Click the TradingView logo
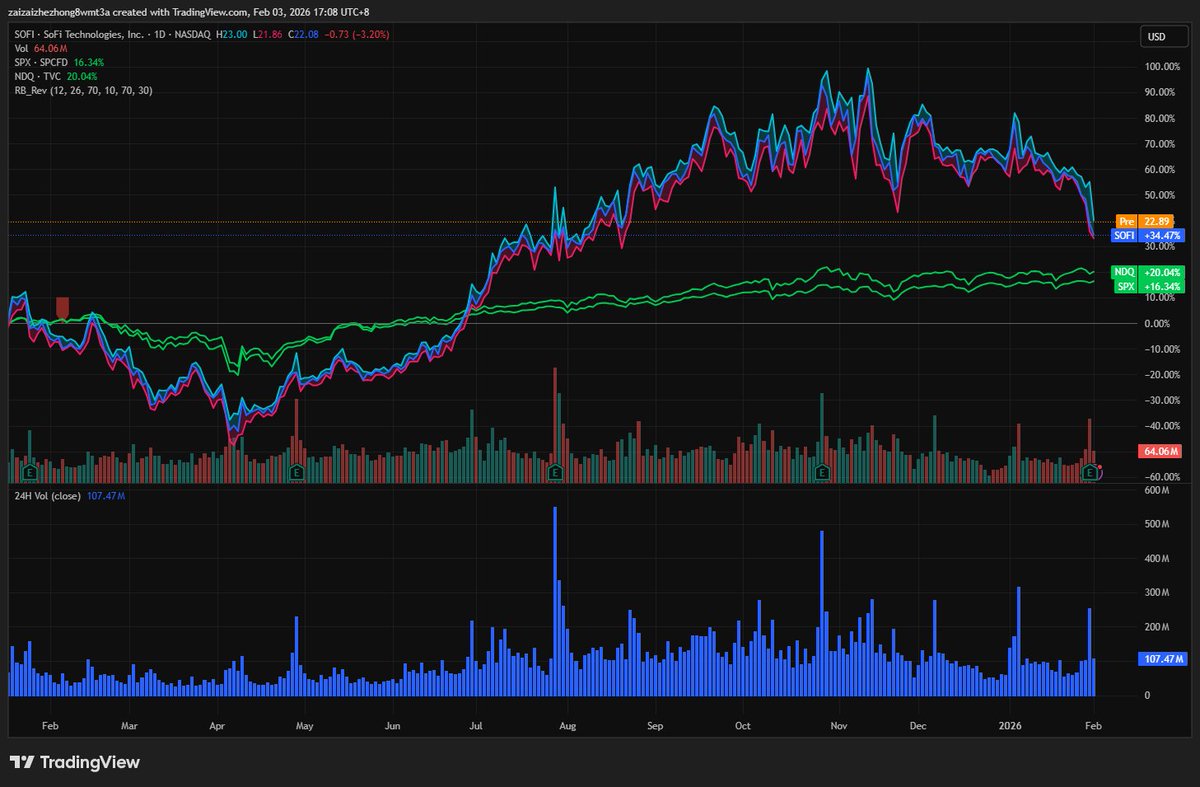This screenshot has width=1200, height=787. tap(75, 763)
